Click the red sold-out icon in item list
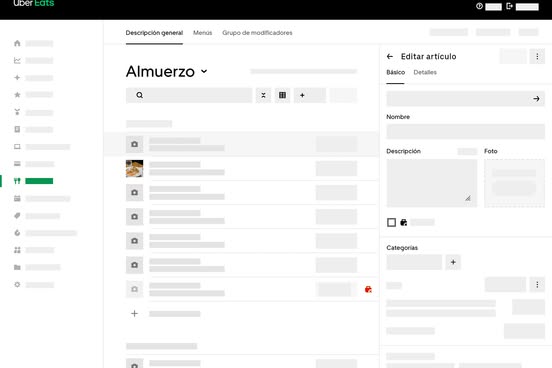This screenshot has height=368, width=552. click(368, 289)
